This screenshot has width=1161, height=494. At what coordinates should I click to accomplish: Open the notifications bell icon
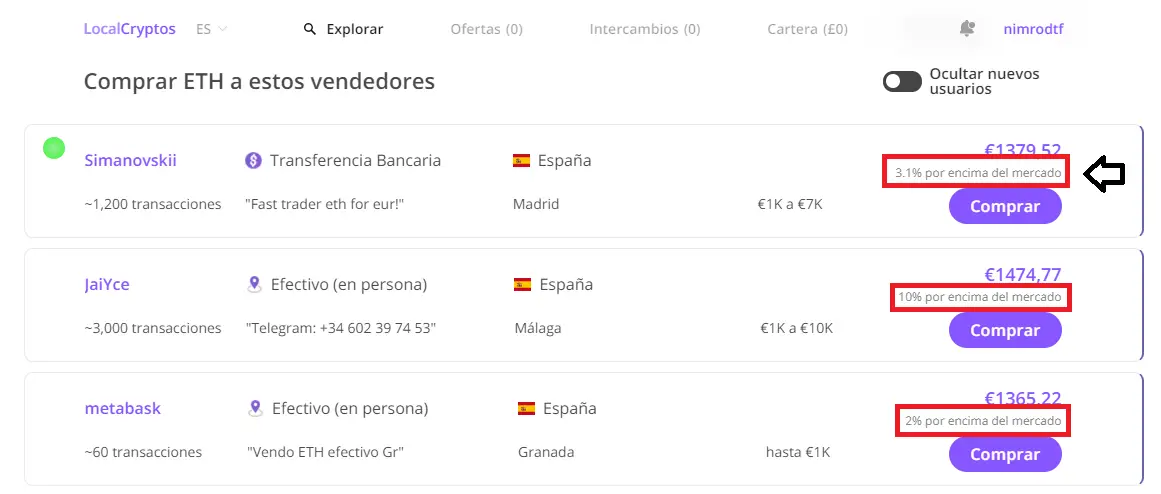pos(966,29)
